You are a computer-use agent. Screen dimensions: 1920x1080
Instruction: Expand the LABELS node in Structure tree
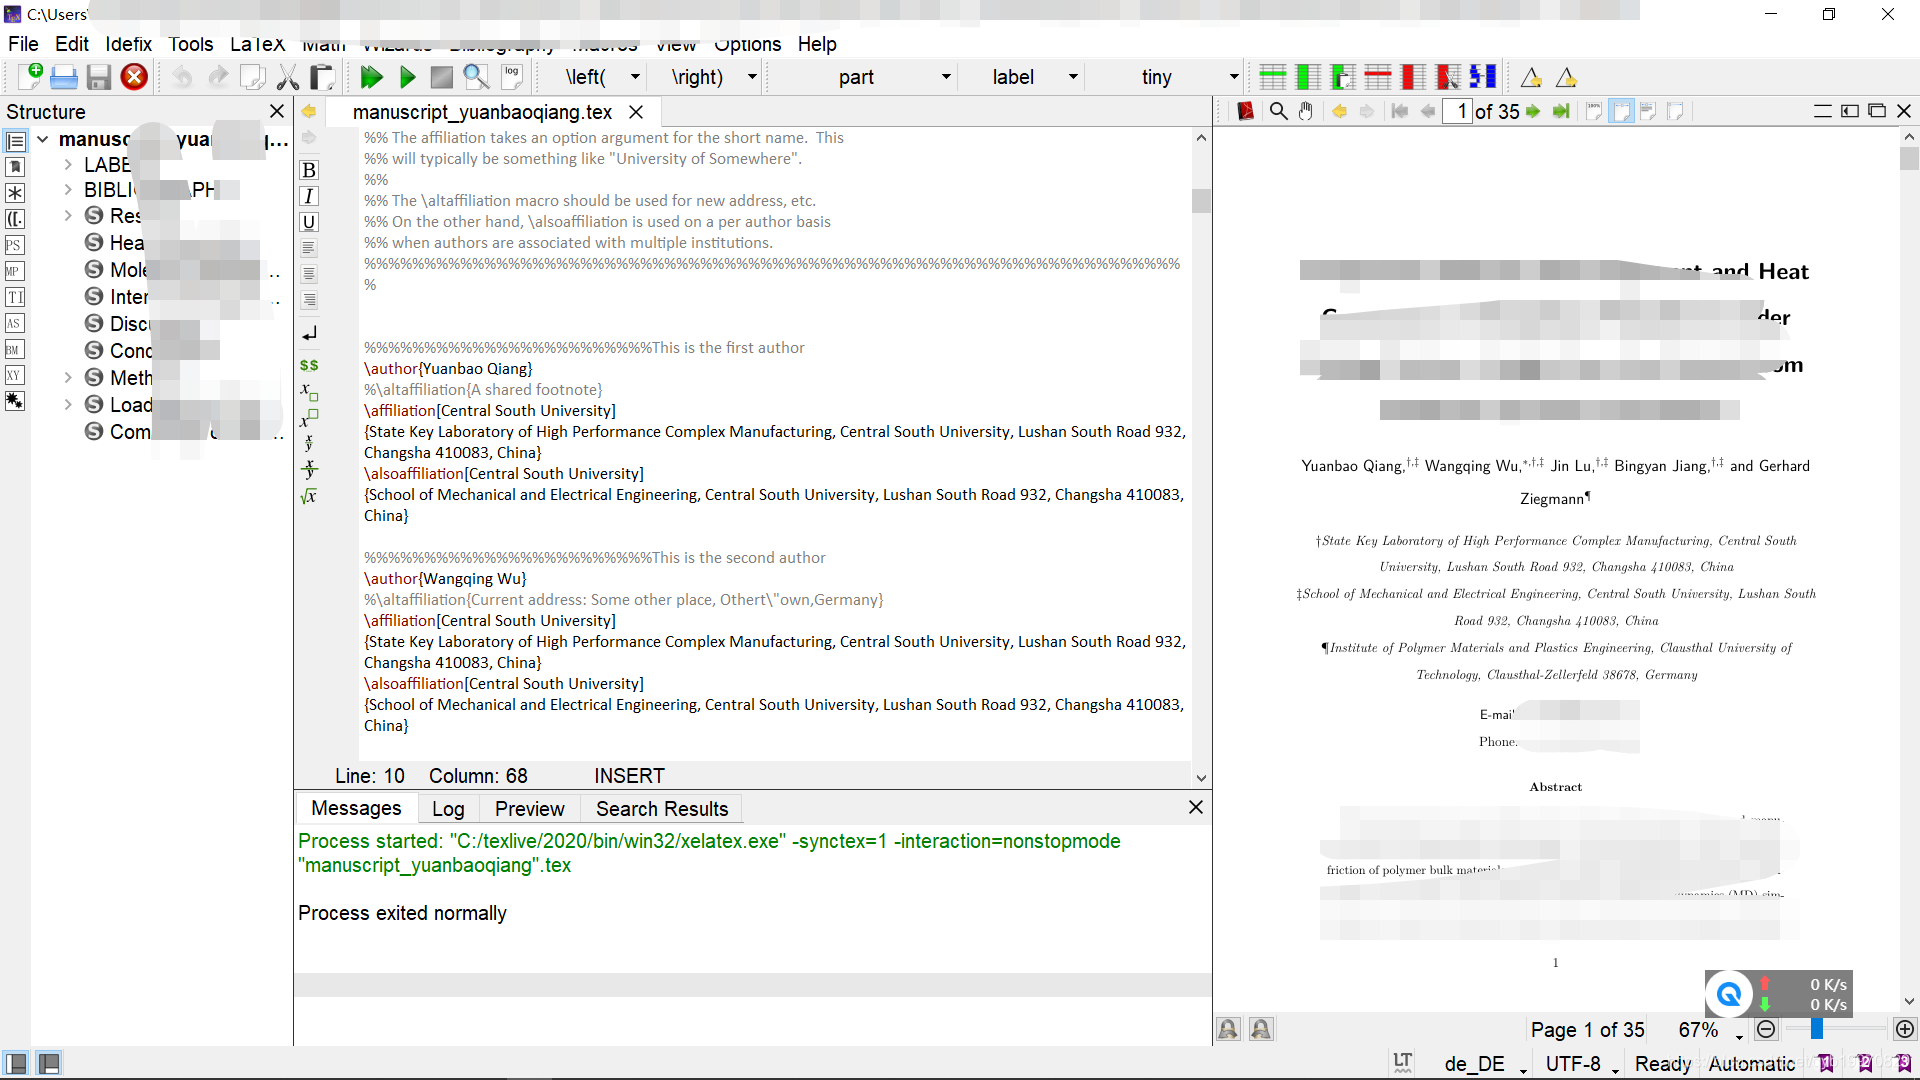[68, 164]
